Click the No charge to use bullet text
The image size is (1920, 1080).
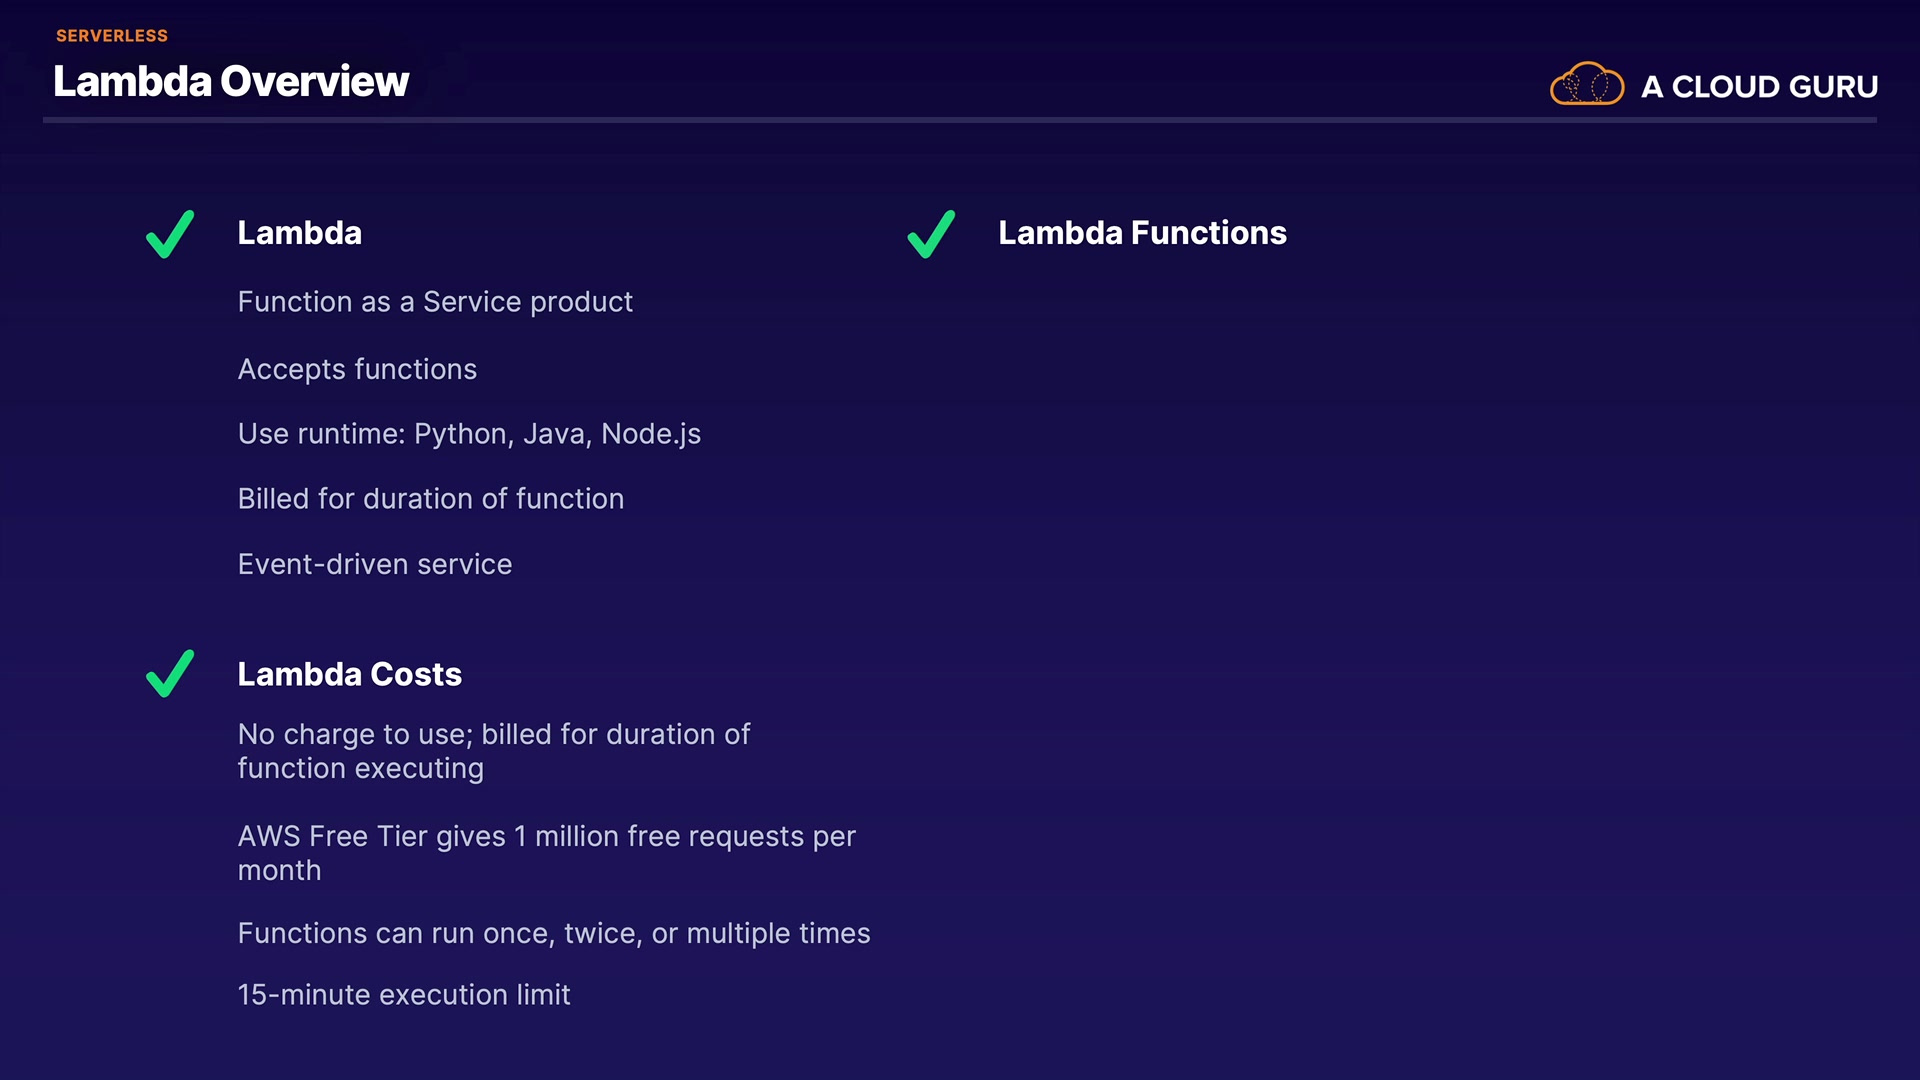(494, 751)
